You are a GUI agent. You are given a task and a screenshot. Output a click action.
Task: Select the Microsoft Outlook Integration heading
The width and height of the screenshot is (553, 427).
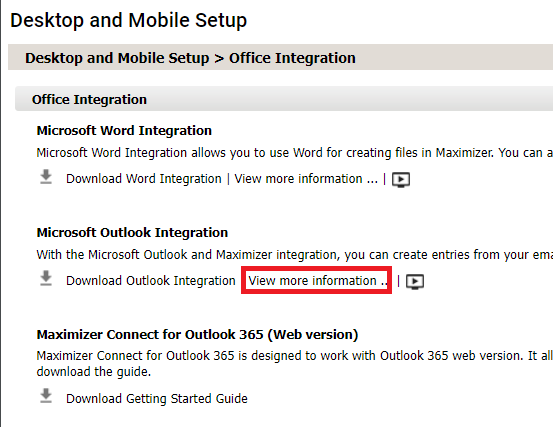pyautogui.click(x=132, y=232)
